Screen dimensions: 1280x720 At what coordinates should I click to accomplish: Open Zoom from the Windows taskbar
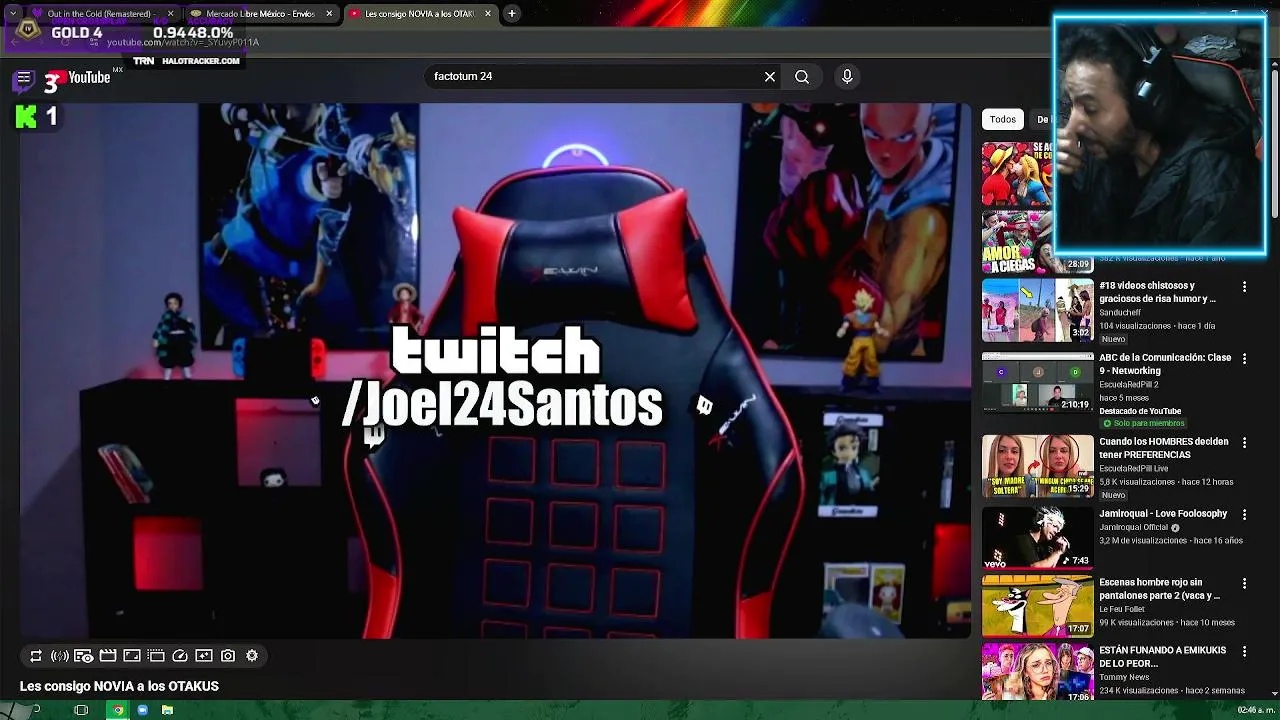point(143,710)
